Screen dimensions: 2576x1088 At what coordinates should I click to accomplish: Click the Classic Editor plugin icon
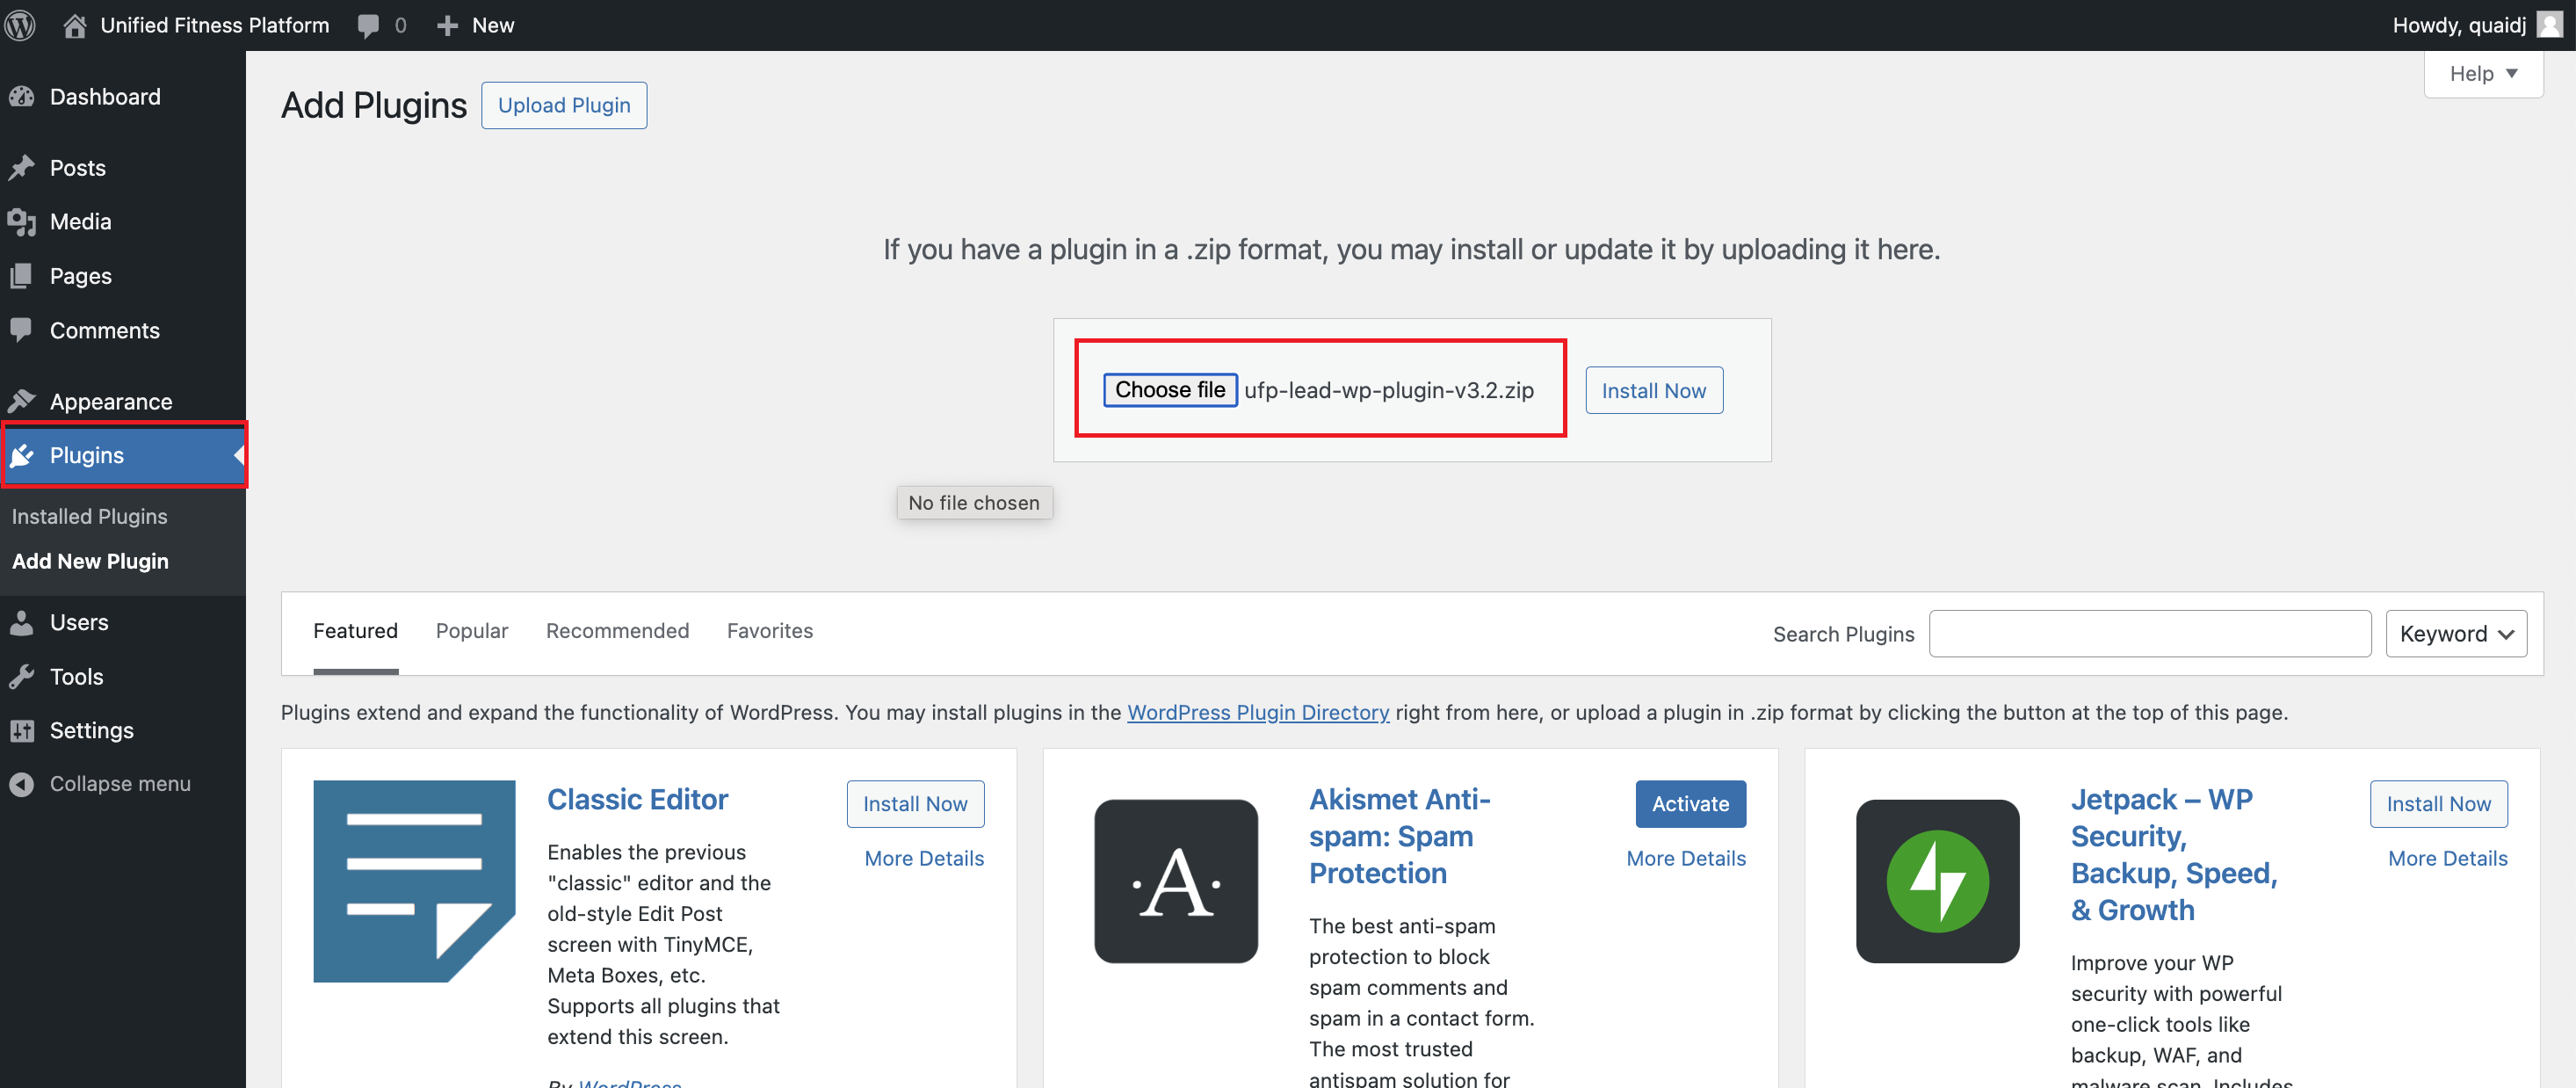point(414,881)
